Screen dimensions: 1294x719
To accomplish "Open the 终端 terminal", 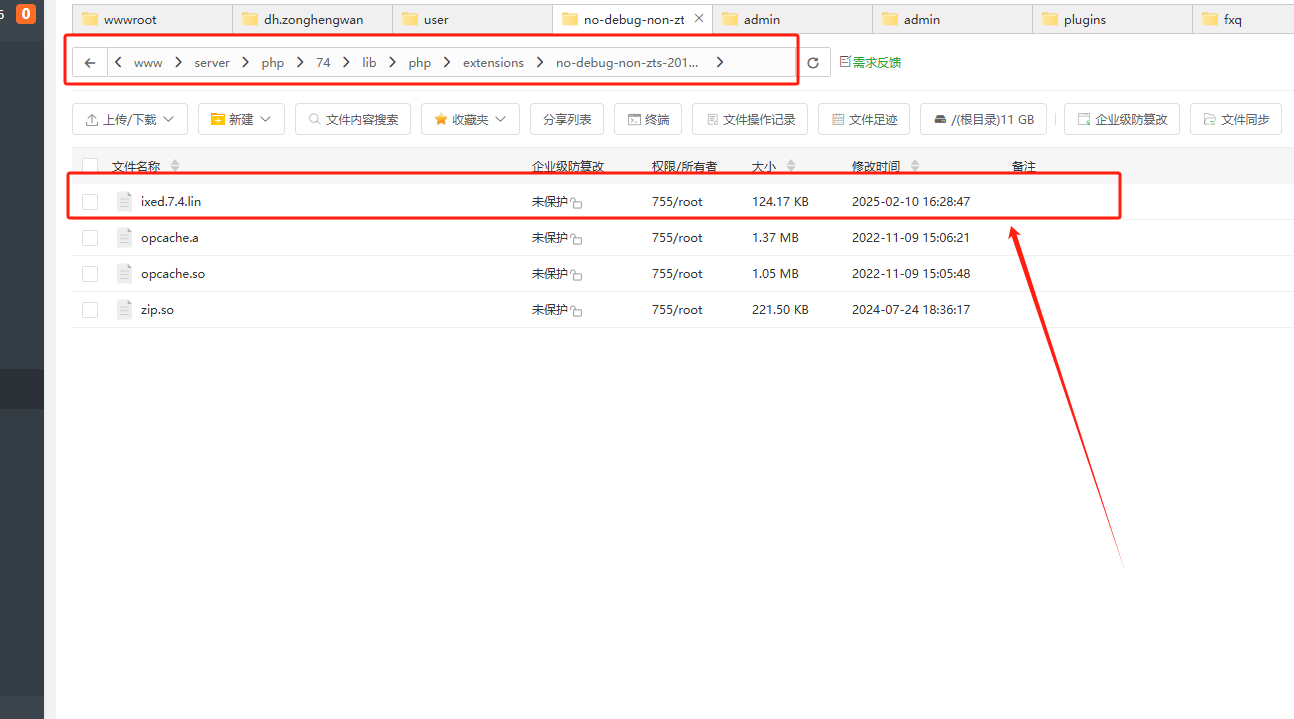I will click(x=648, y=119).
